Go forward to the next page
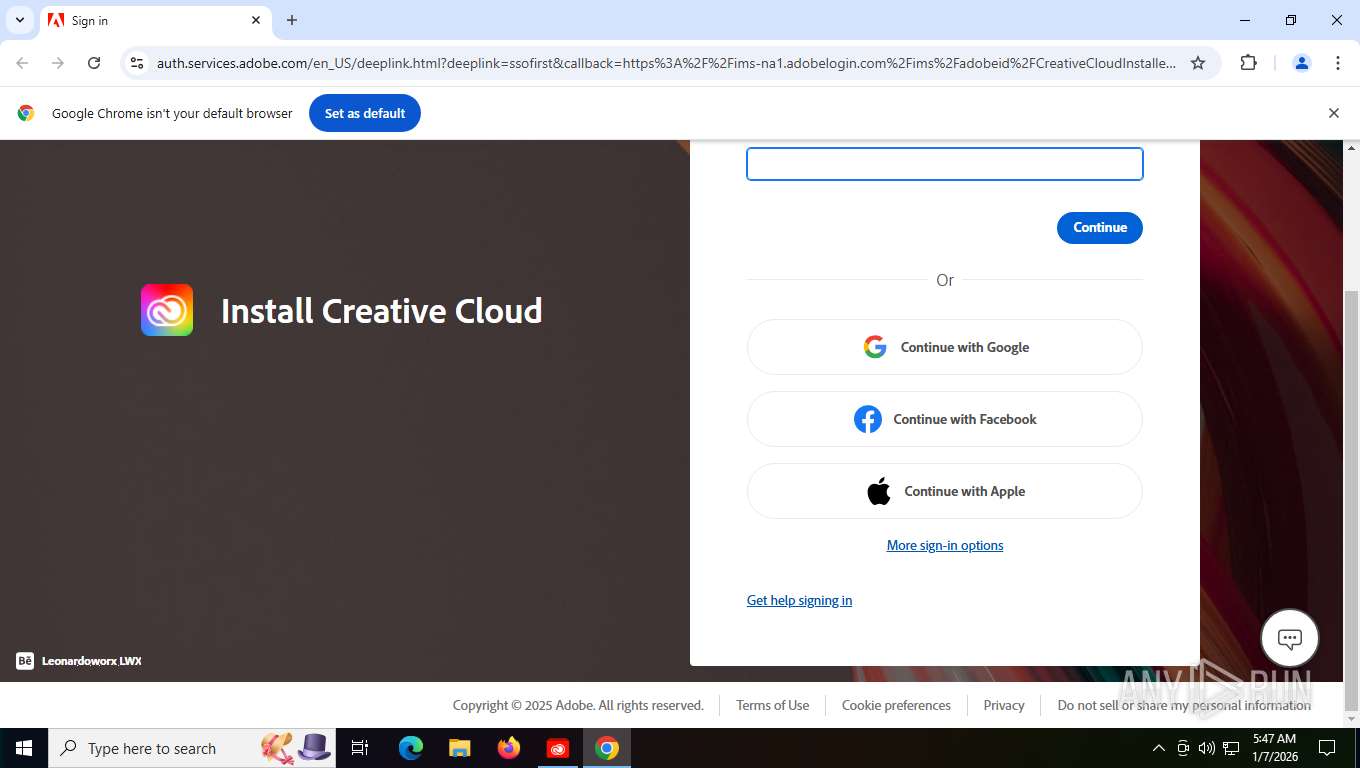 [x=58, y=63]
